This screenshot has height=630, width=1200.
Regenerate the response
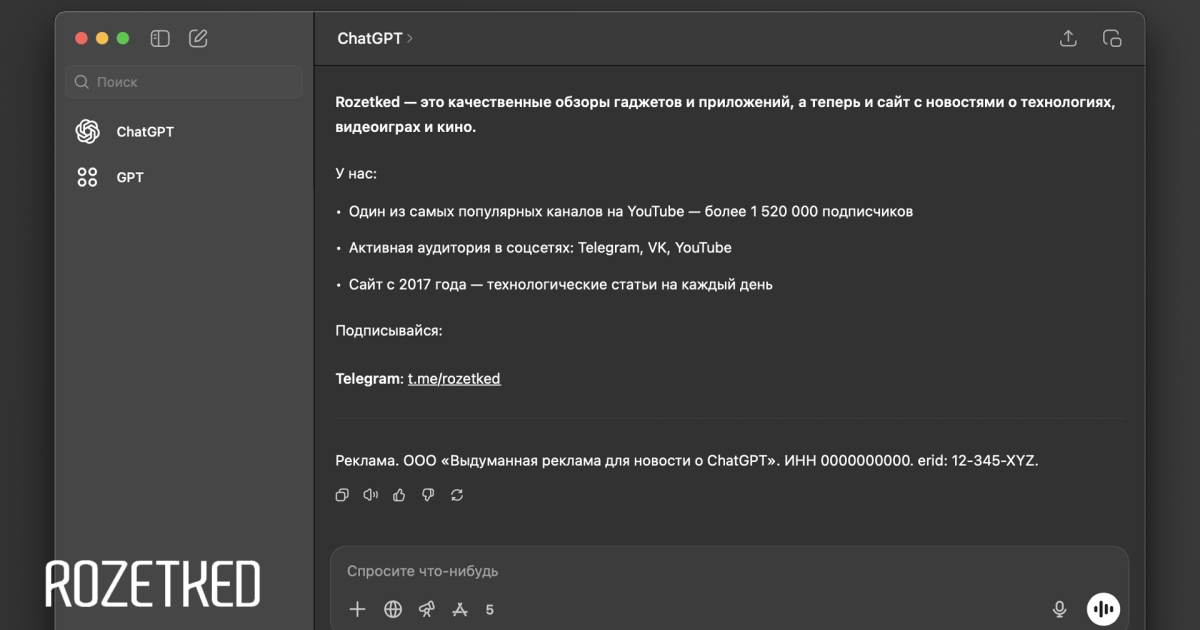coord(457,495)
